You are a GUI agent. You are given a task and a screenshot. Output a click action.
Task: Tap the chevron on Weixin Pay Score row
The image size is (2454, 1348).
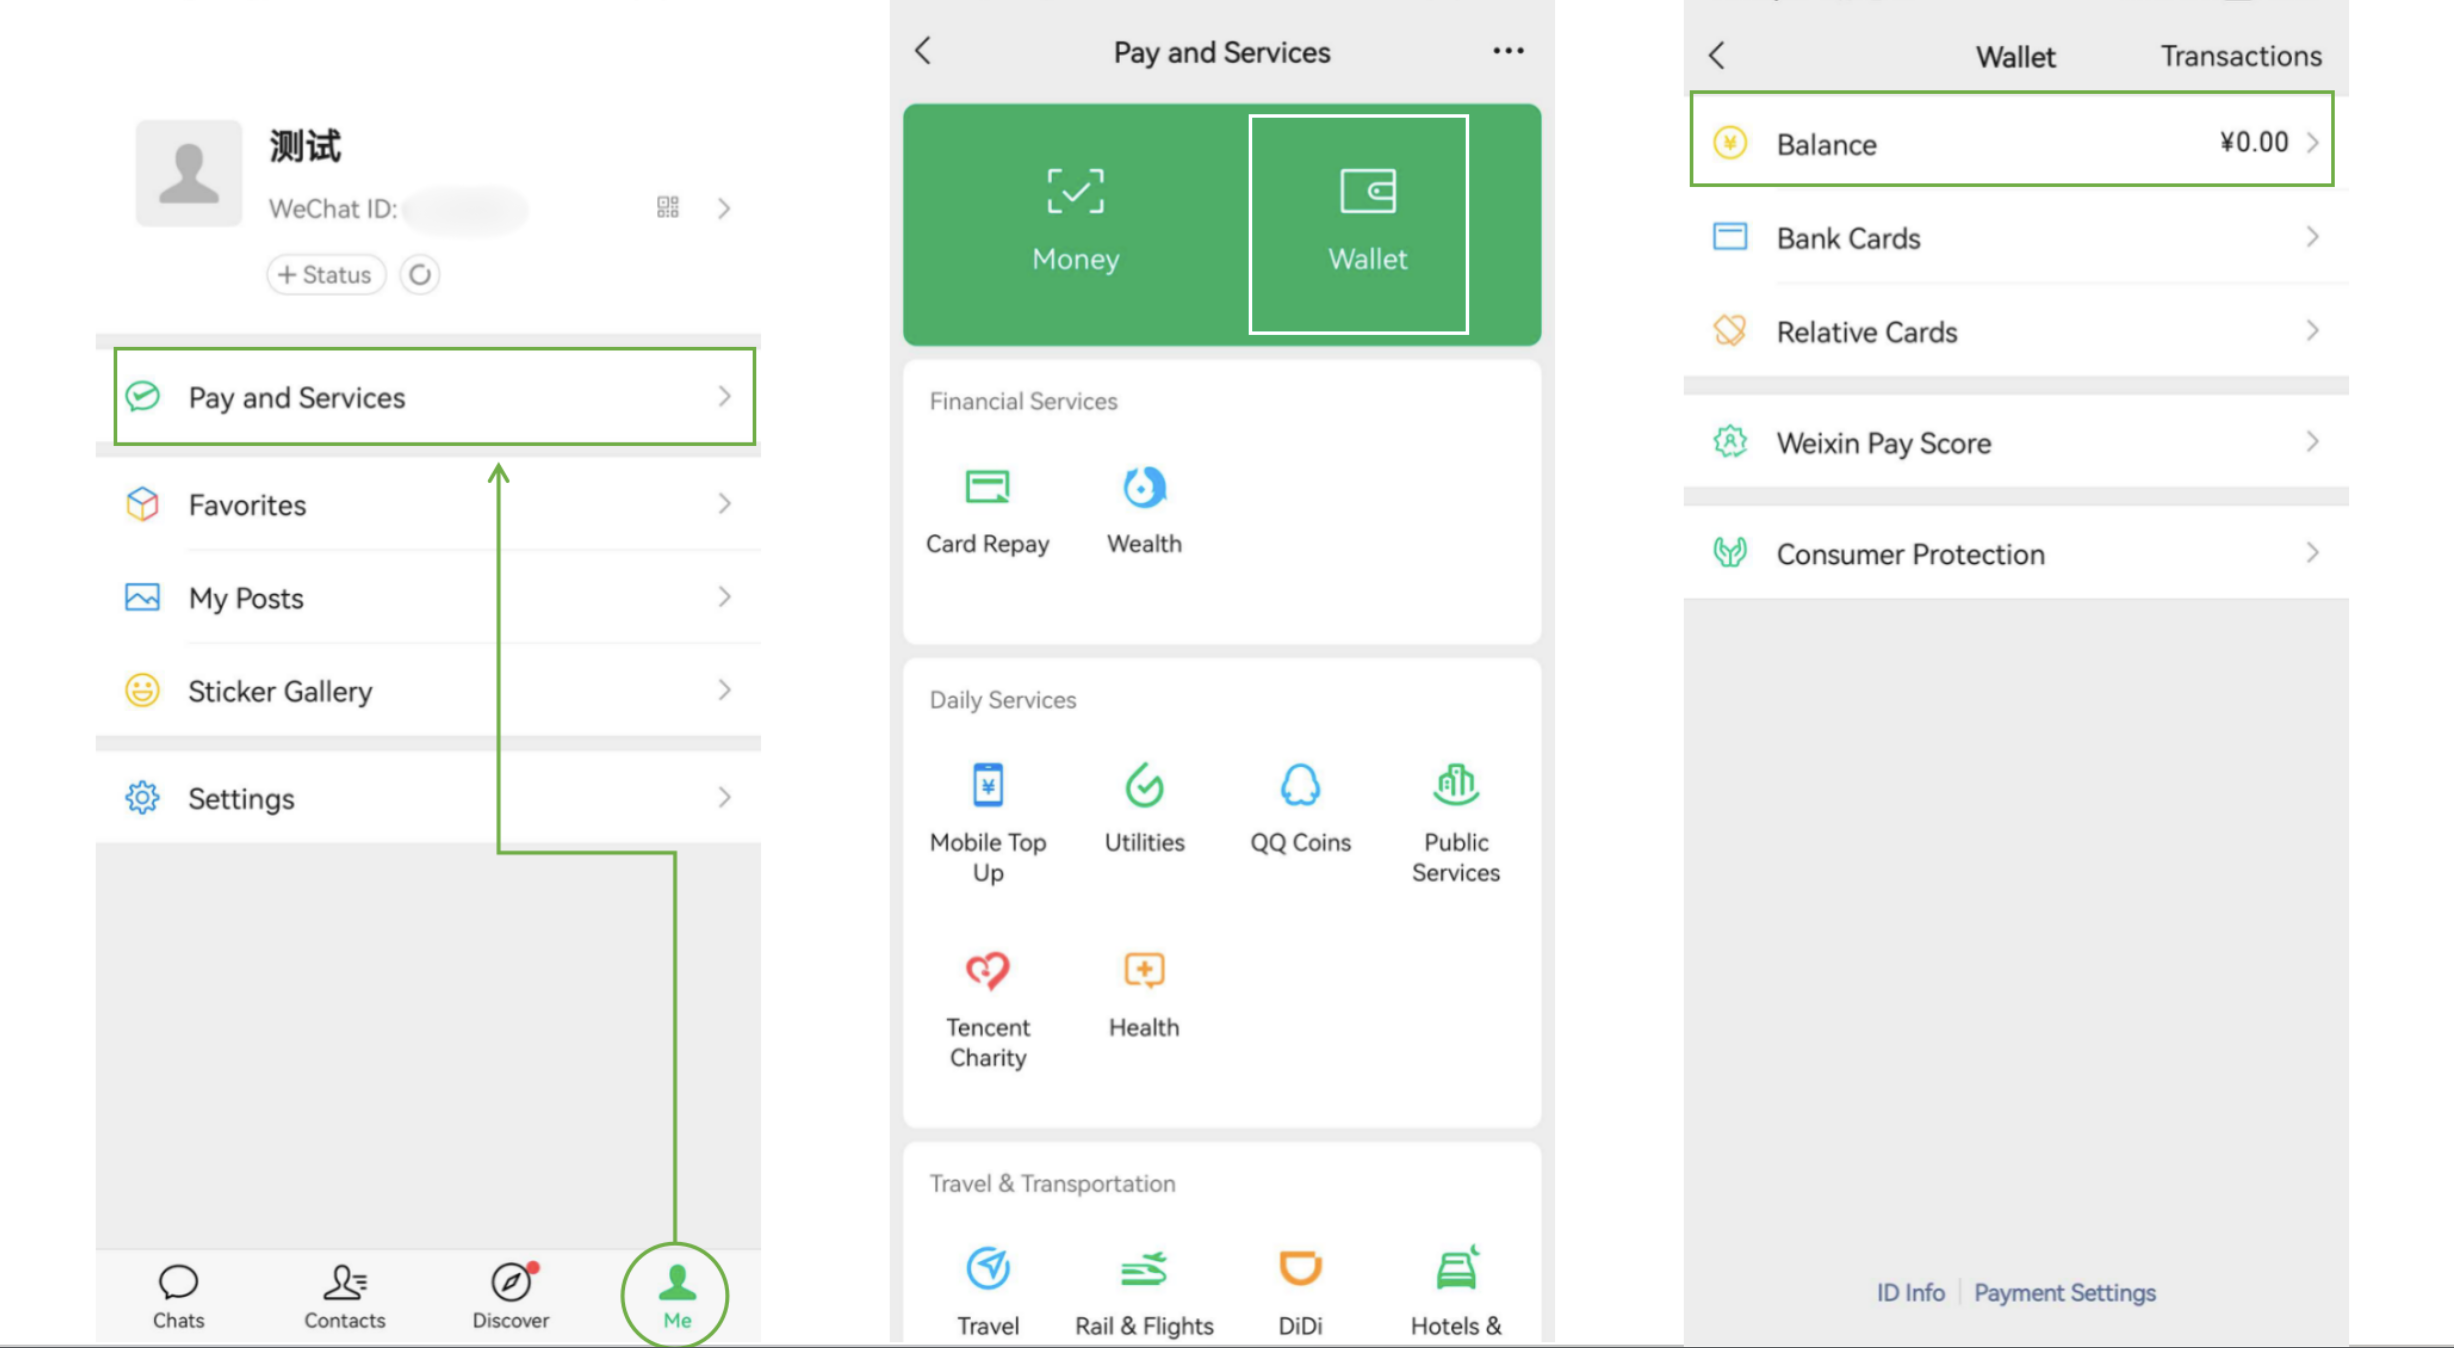click(2312, 442)
